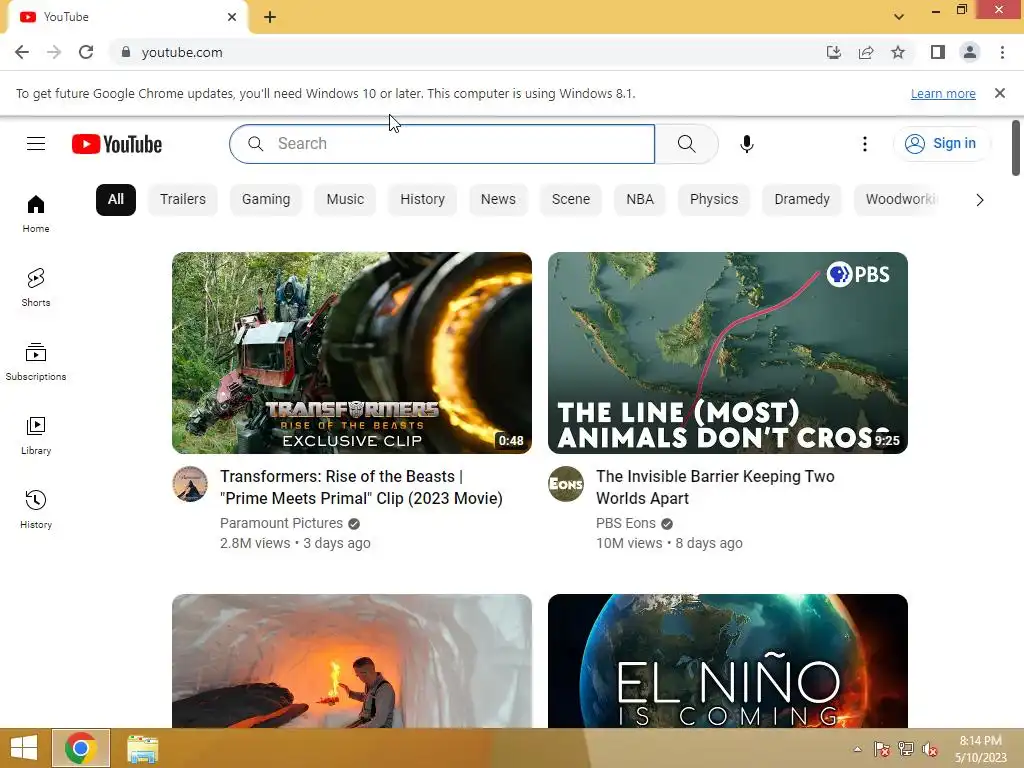Open the Action Center flag icon
Viewport: 1024px width, 768px height.
coord(882,749)
